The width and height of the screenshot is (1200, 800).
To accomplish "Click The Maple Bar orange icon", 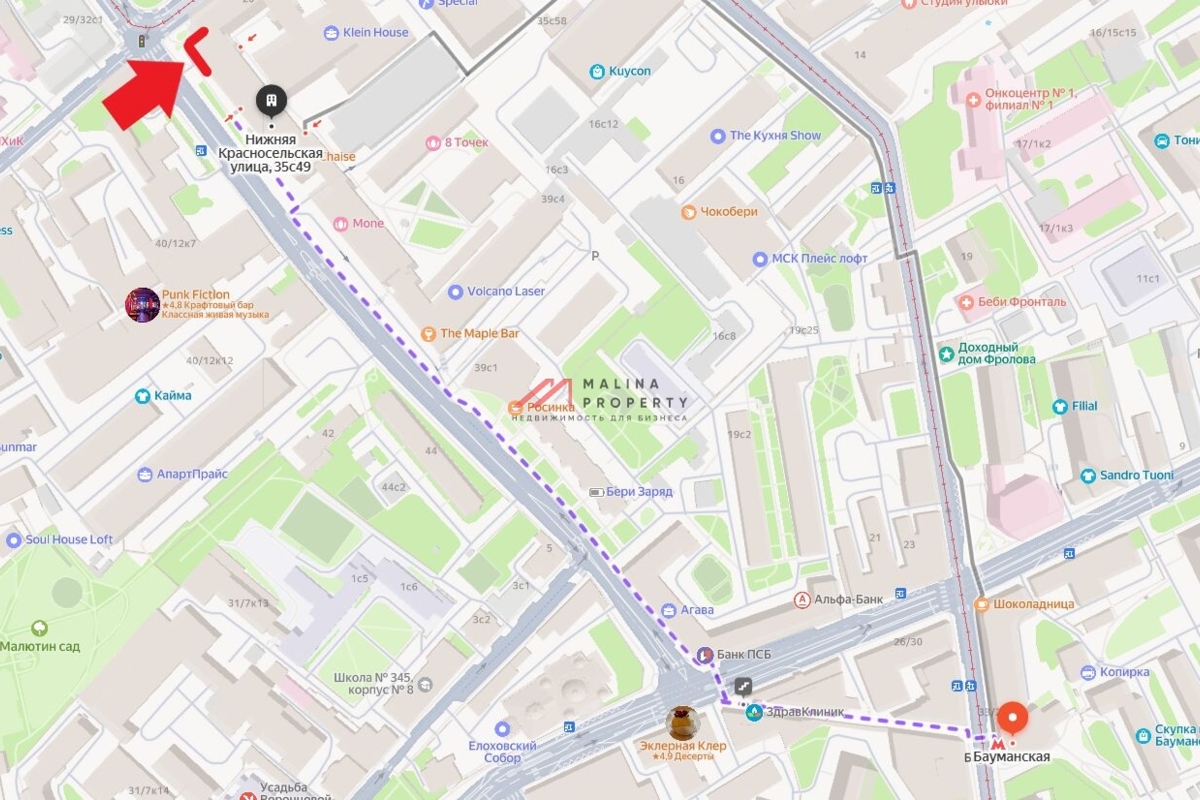I will tap(428, 333).
